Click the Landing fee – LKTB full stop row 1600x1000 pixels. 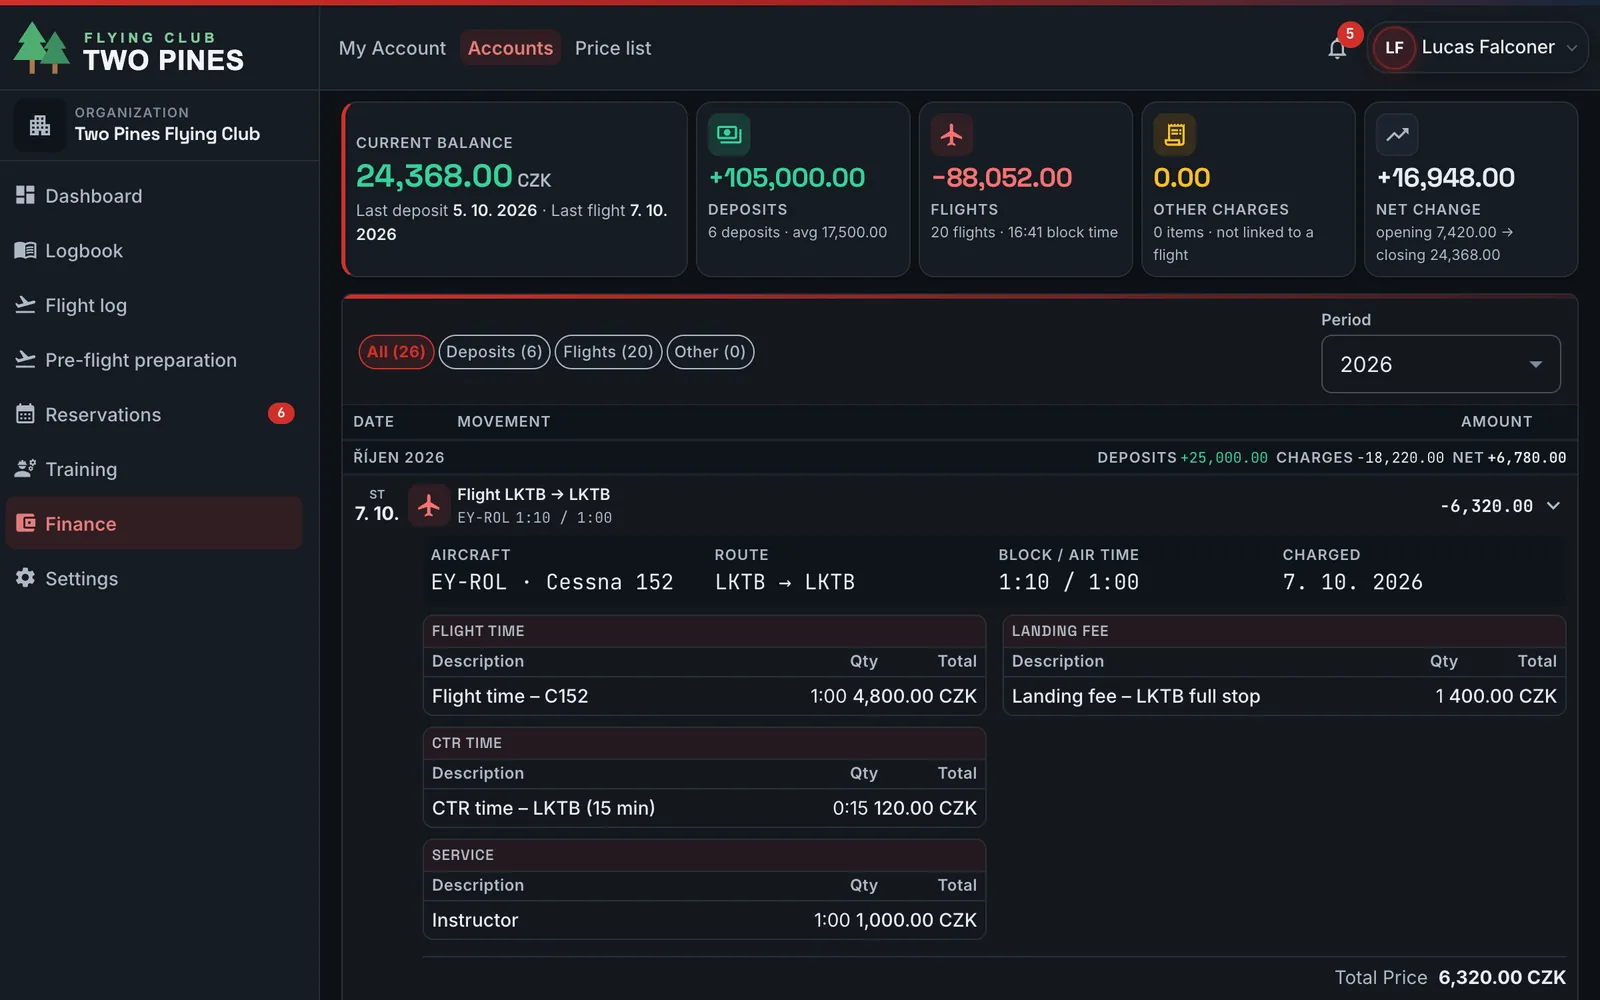point(1284,696)
